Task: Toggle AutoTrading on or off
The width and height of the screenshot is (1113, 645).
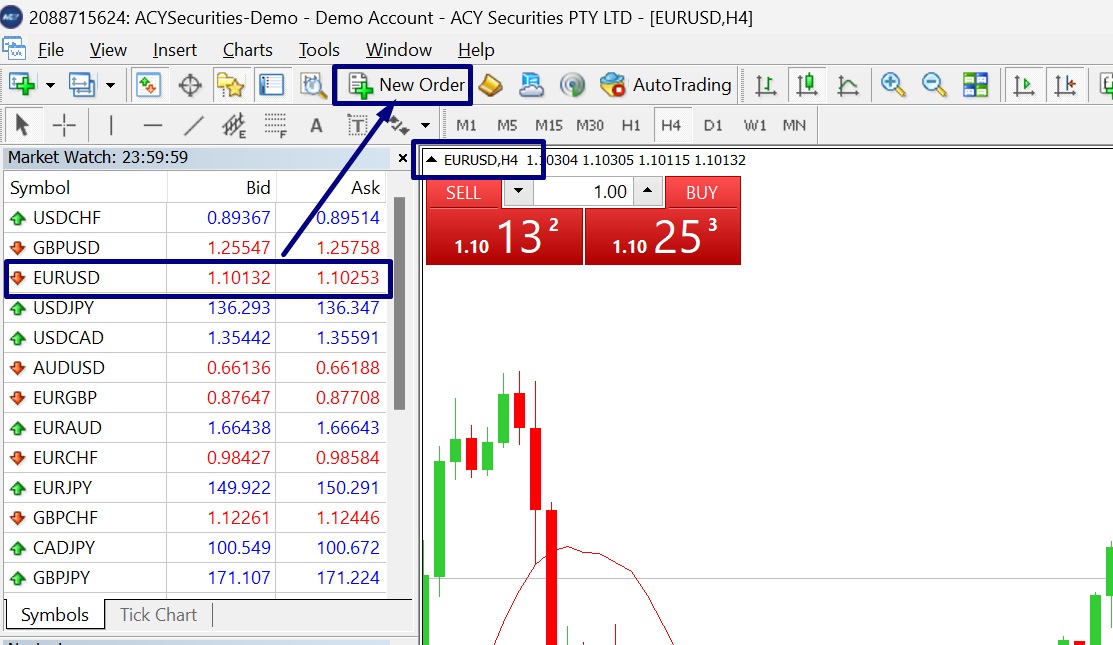Action: 666,85
